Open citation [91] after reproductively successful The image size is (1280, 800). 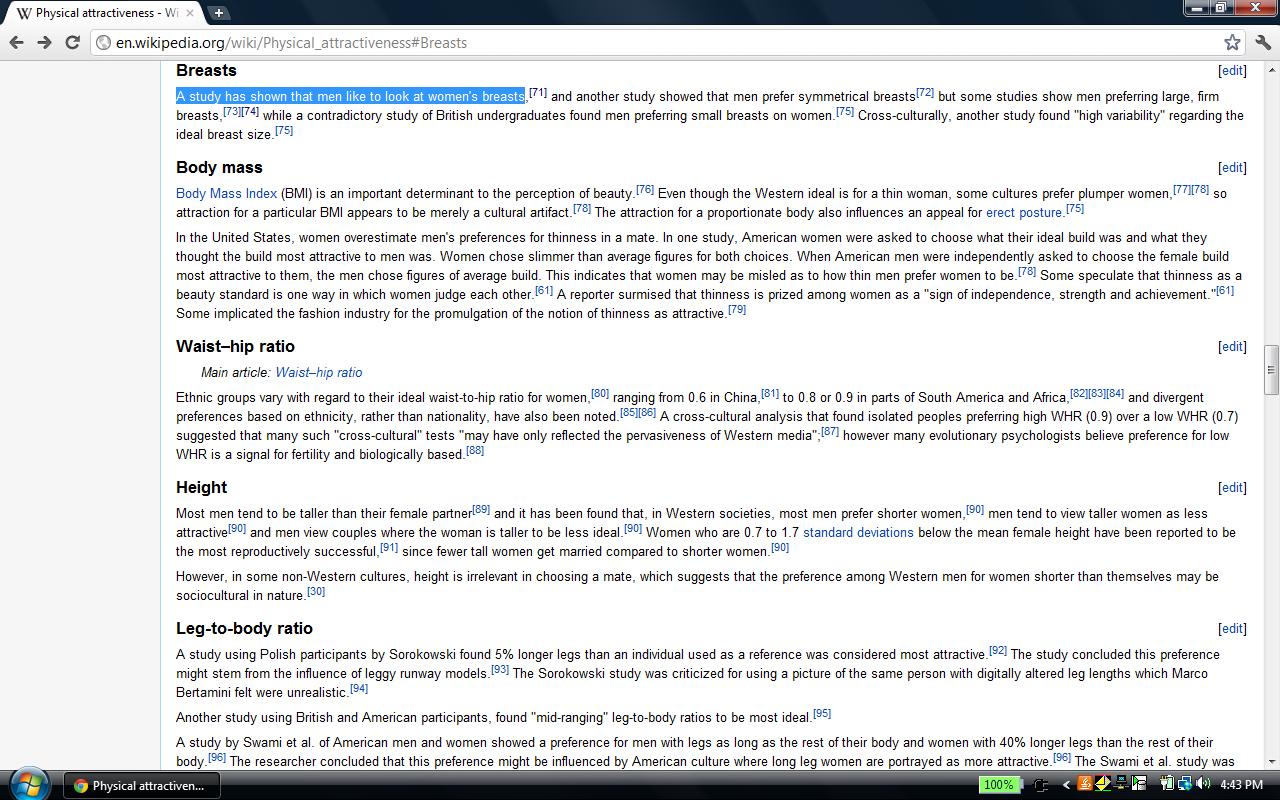coord(389,548)
